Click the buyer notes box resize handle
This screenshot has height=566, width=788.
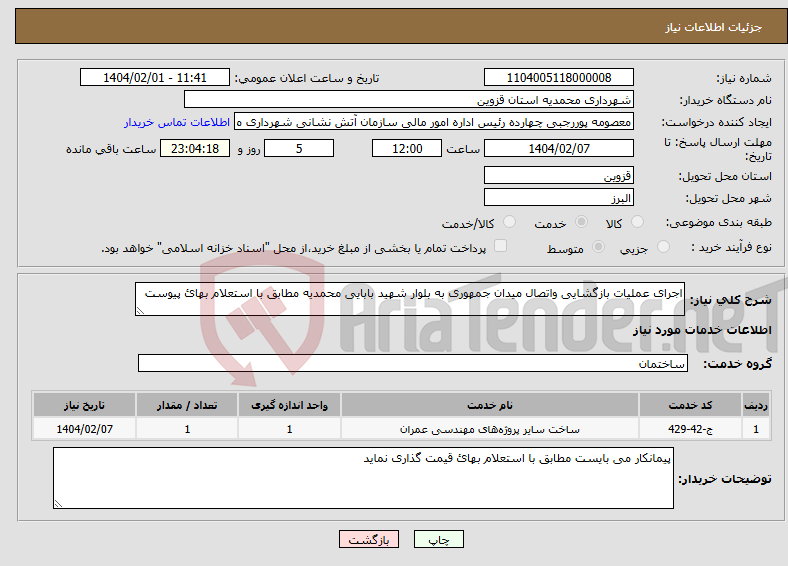click(58, 504)
